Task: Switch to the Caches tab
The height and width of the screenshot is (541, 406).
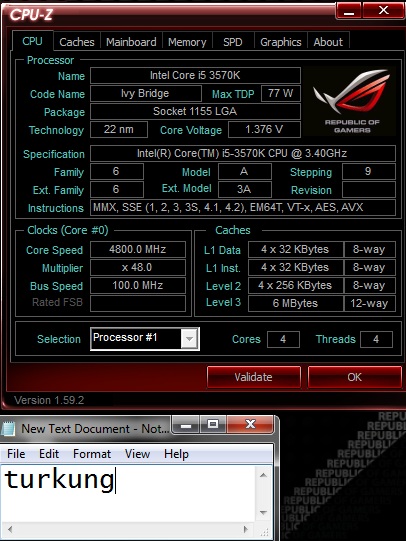Action: (x=77, y=42)
